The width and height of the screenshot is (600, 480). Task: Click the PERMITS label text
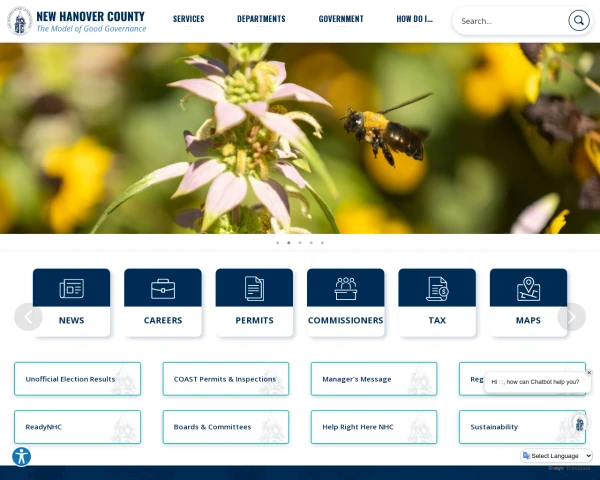click(254, 320)
